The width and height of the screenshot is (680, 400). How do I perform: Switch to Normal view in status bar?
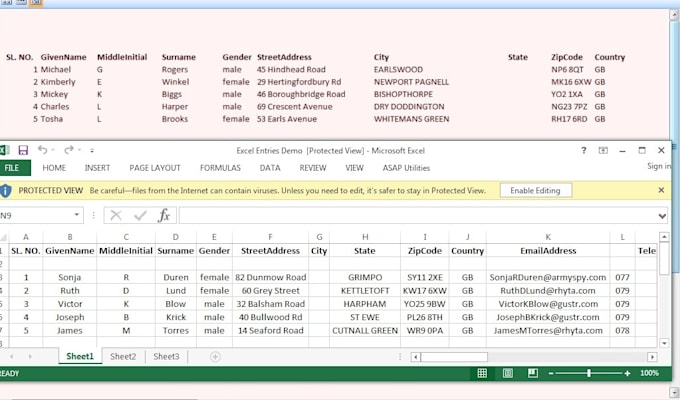[482, 373]
